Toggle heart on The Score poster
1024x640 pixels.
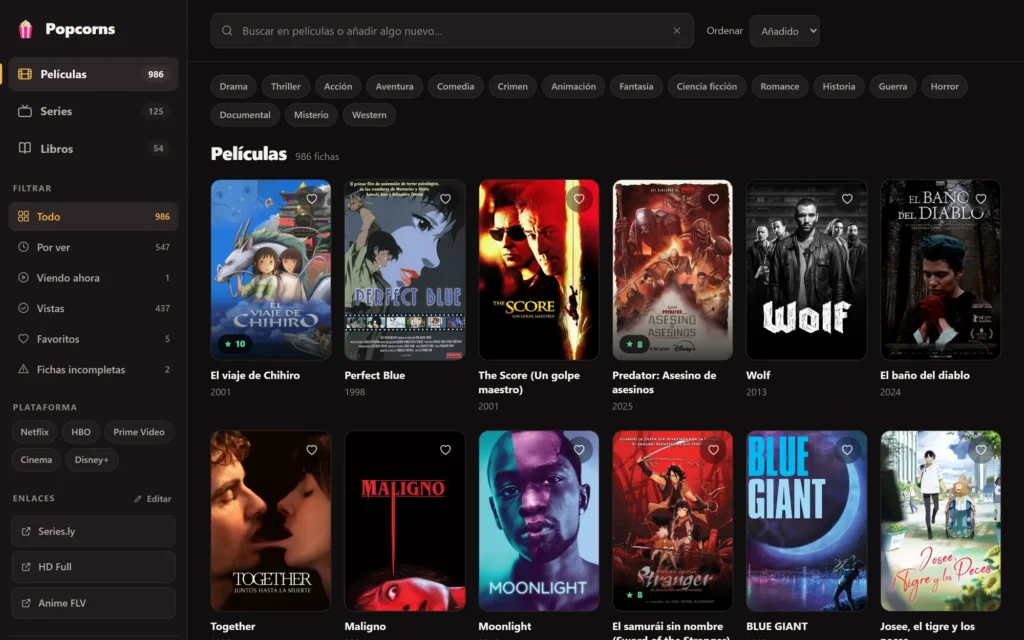579,199
